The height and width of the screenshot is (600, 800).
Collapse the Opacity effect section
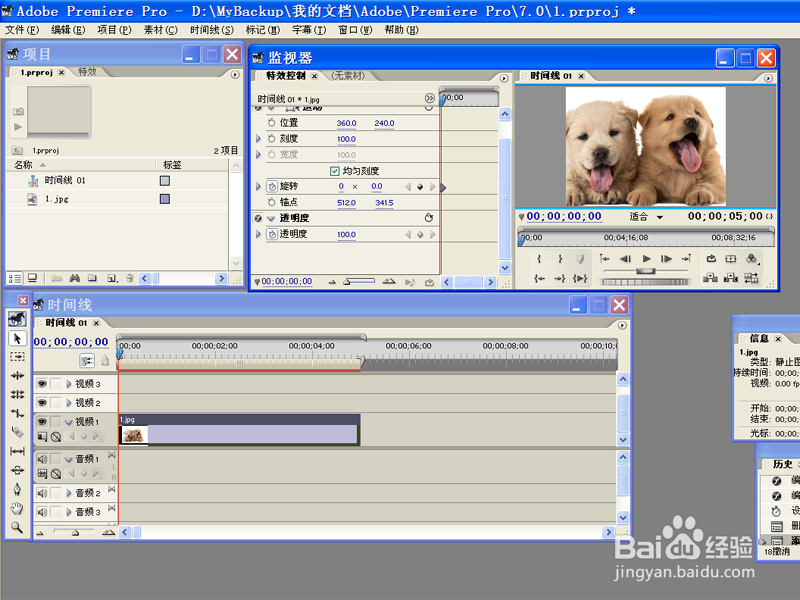271,218
